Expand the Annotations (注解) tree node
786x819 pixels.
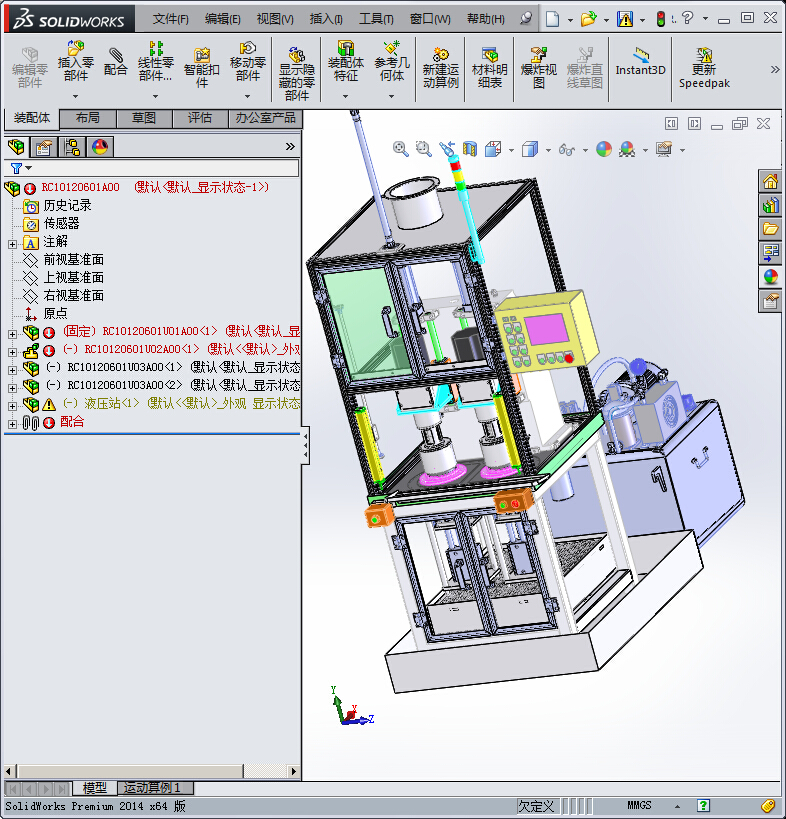tap(12, 244)
